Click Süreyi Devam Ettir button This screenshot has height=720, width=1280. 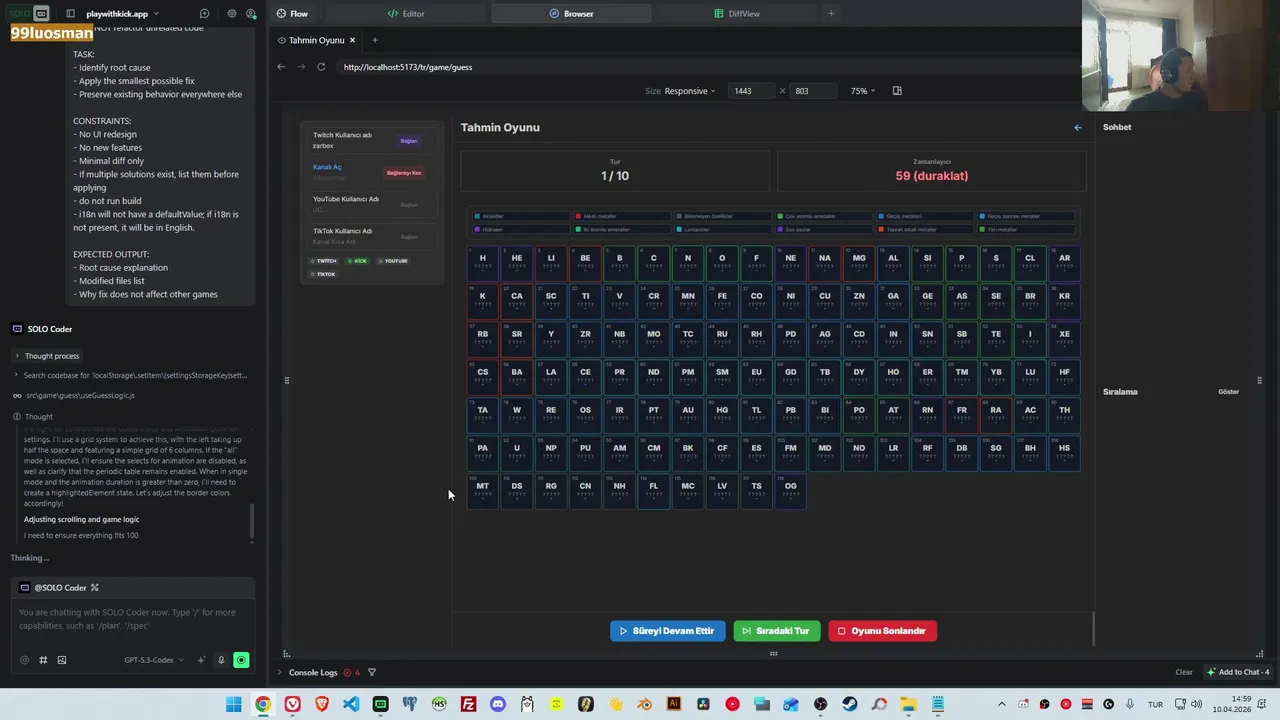tap(667, 631)
